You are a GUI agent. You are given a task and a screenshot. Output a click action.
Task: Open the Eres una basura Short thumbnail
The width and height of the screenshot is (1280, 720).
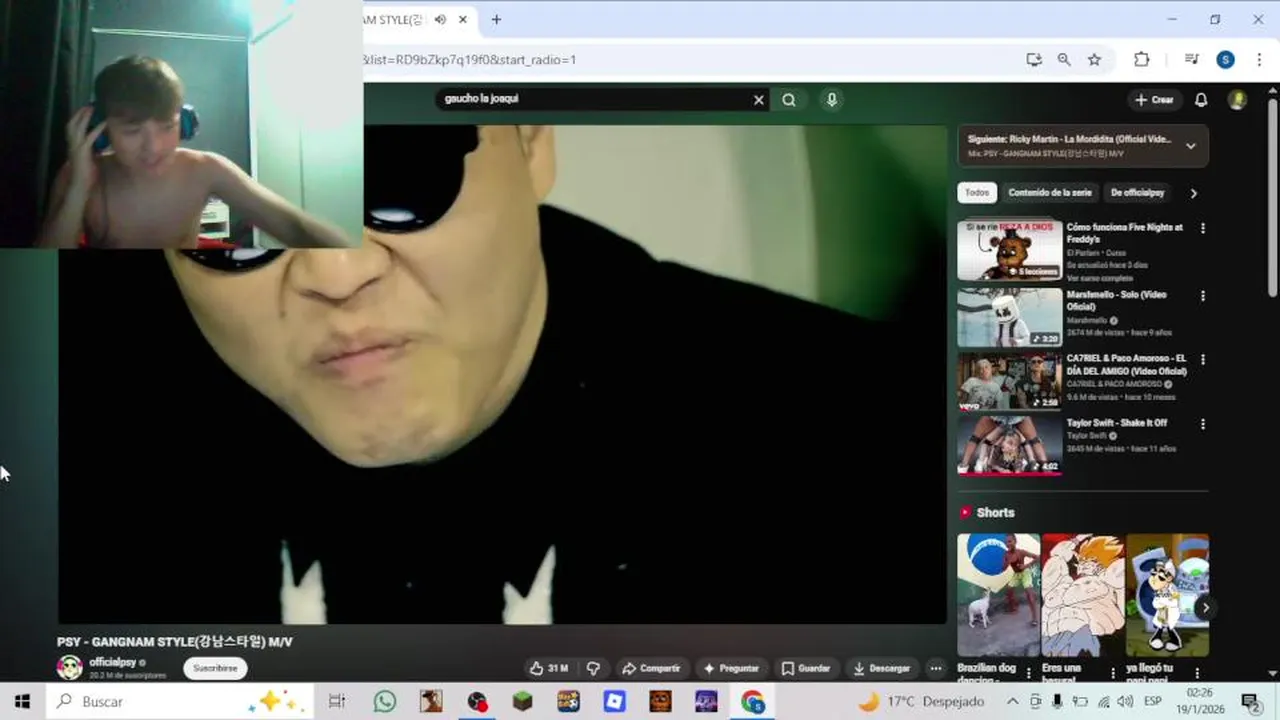[1083, 594]
